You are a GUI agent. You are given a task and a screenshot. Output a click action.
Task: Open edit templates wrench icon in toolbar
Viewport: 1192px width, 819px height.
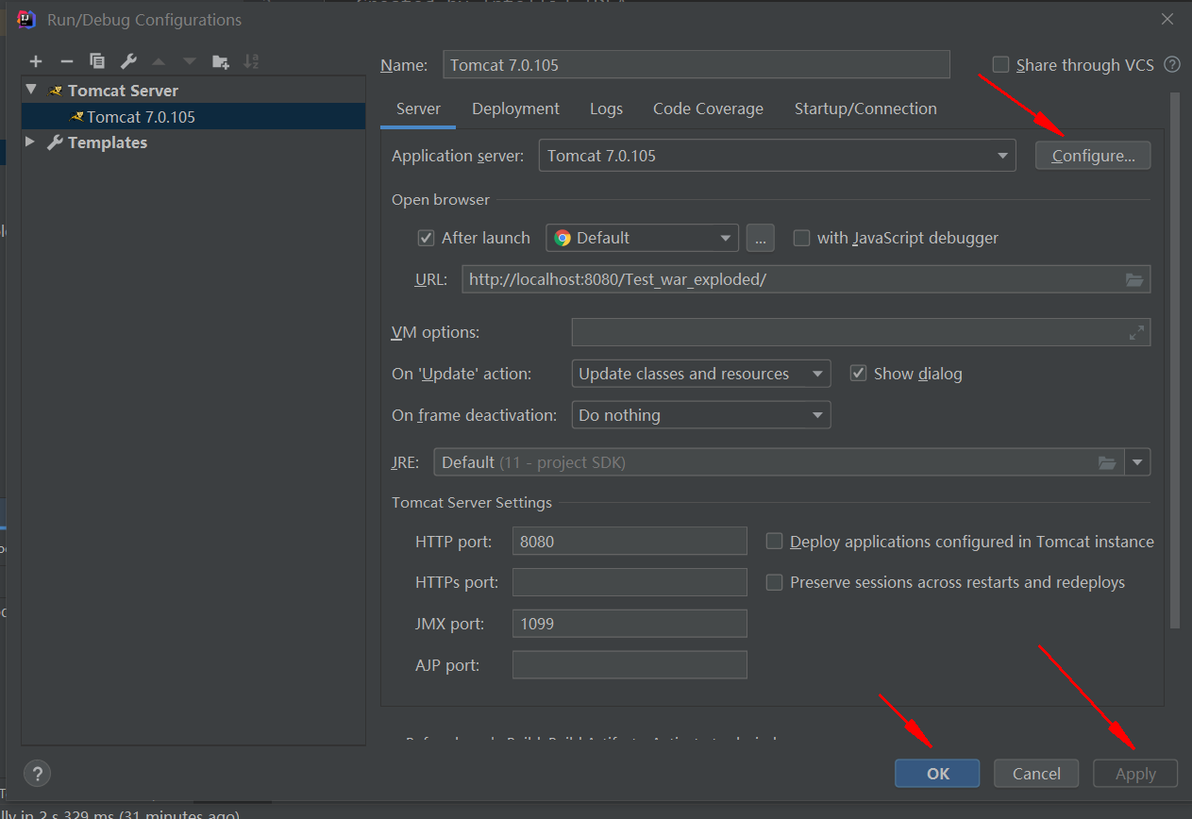(128, 62)
